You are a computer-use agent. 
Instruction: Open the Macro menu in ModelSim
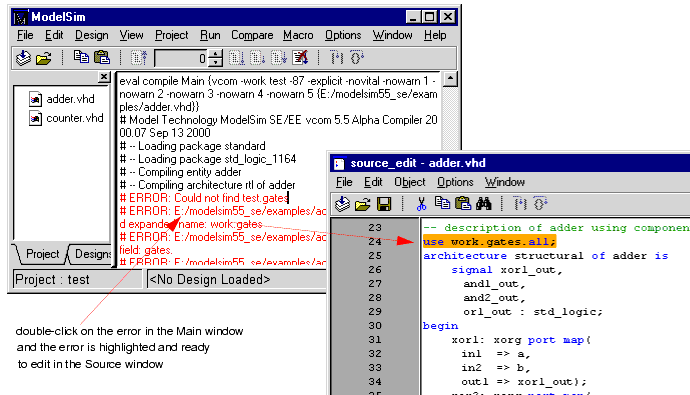pyautogui.click(x=298, y=35)
